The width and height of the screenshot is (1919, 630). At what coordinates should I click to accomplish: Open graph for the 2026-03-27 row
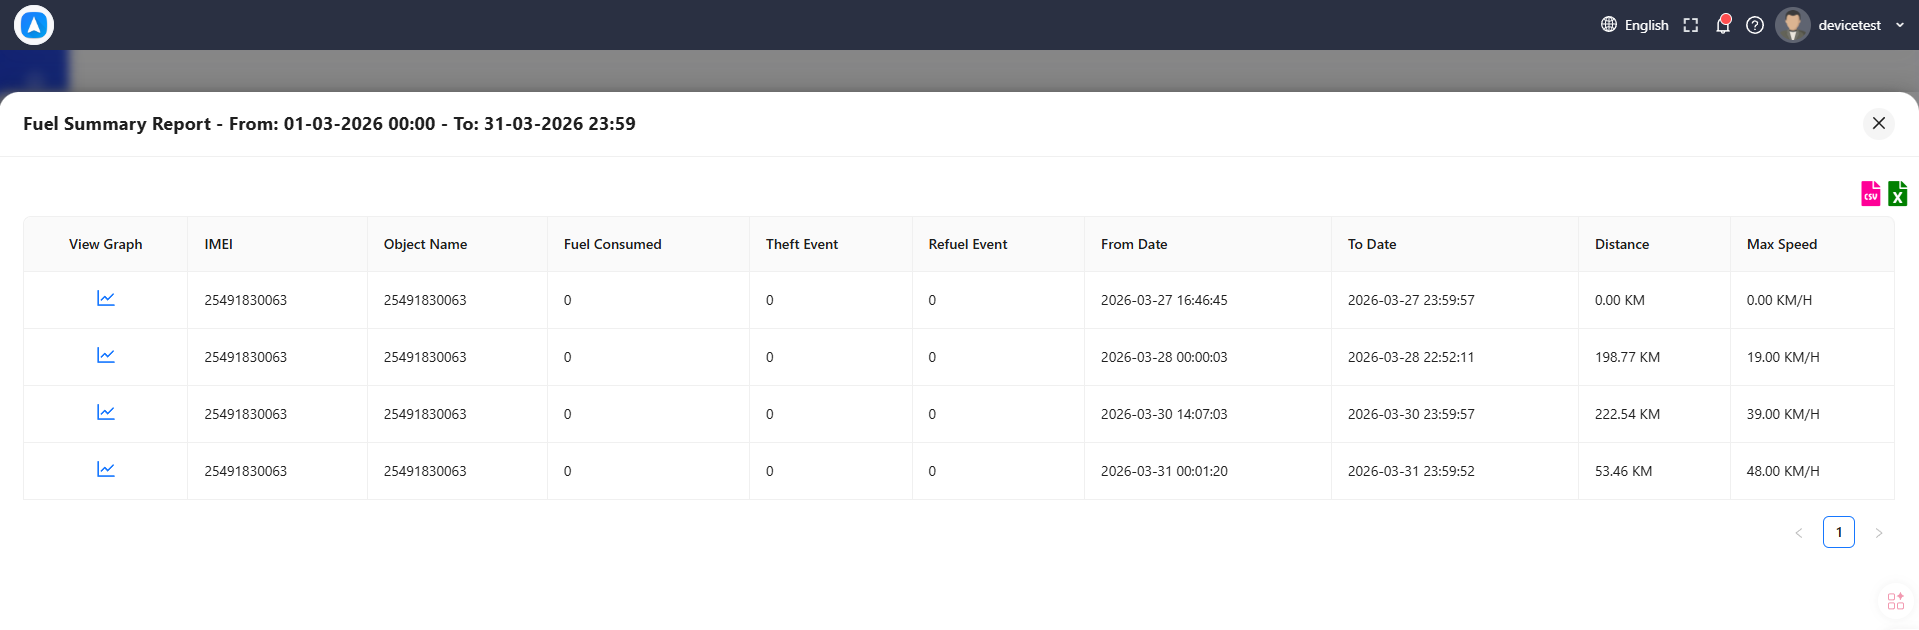click(106, 299)
